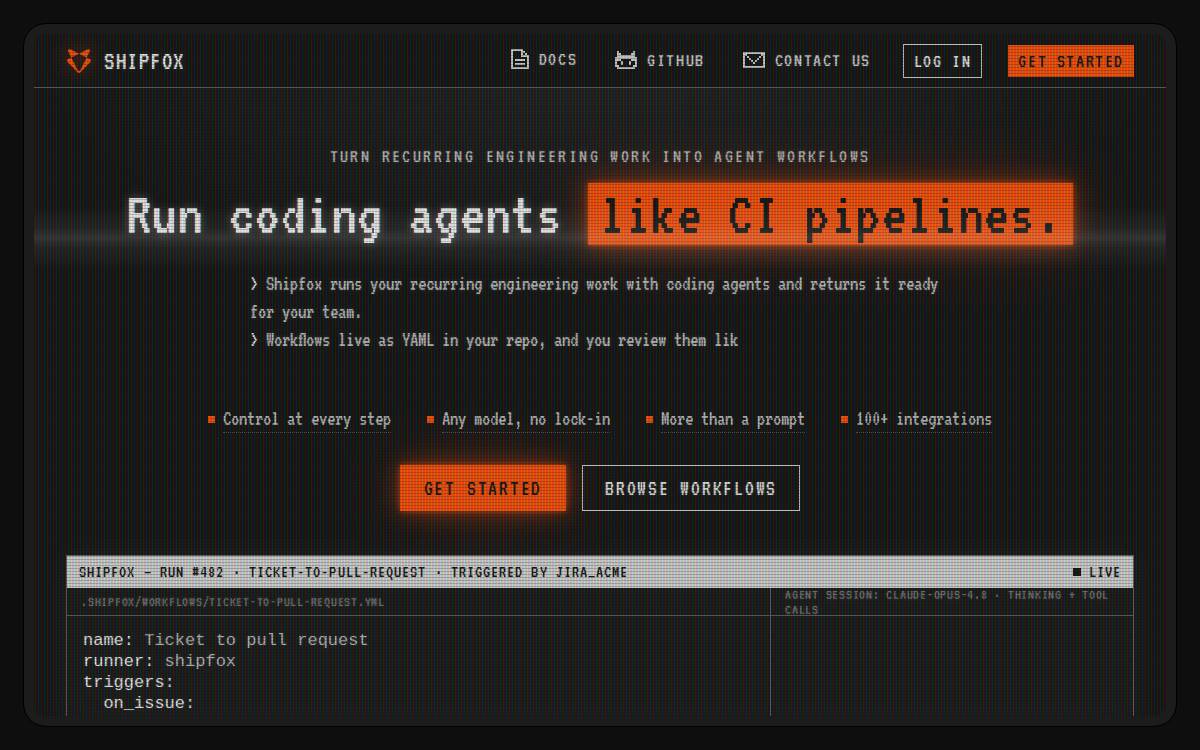Click the Docs document icon
The width and height of the screenshot is (1200, 750).
(520, 60)
